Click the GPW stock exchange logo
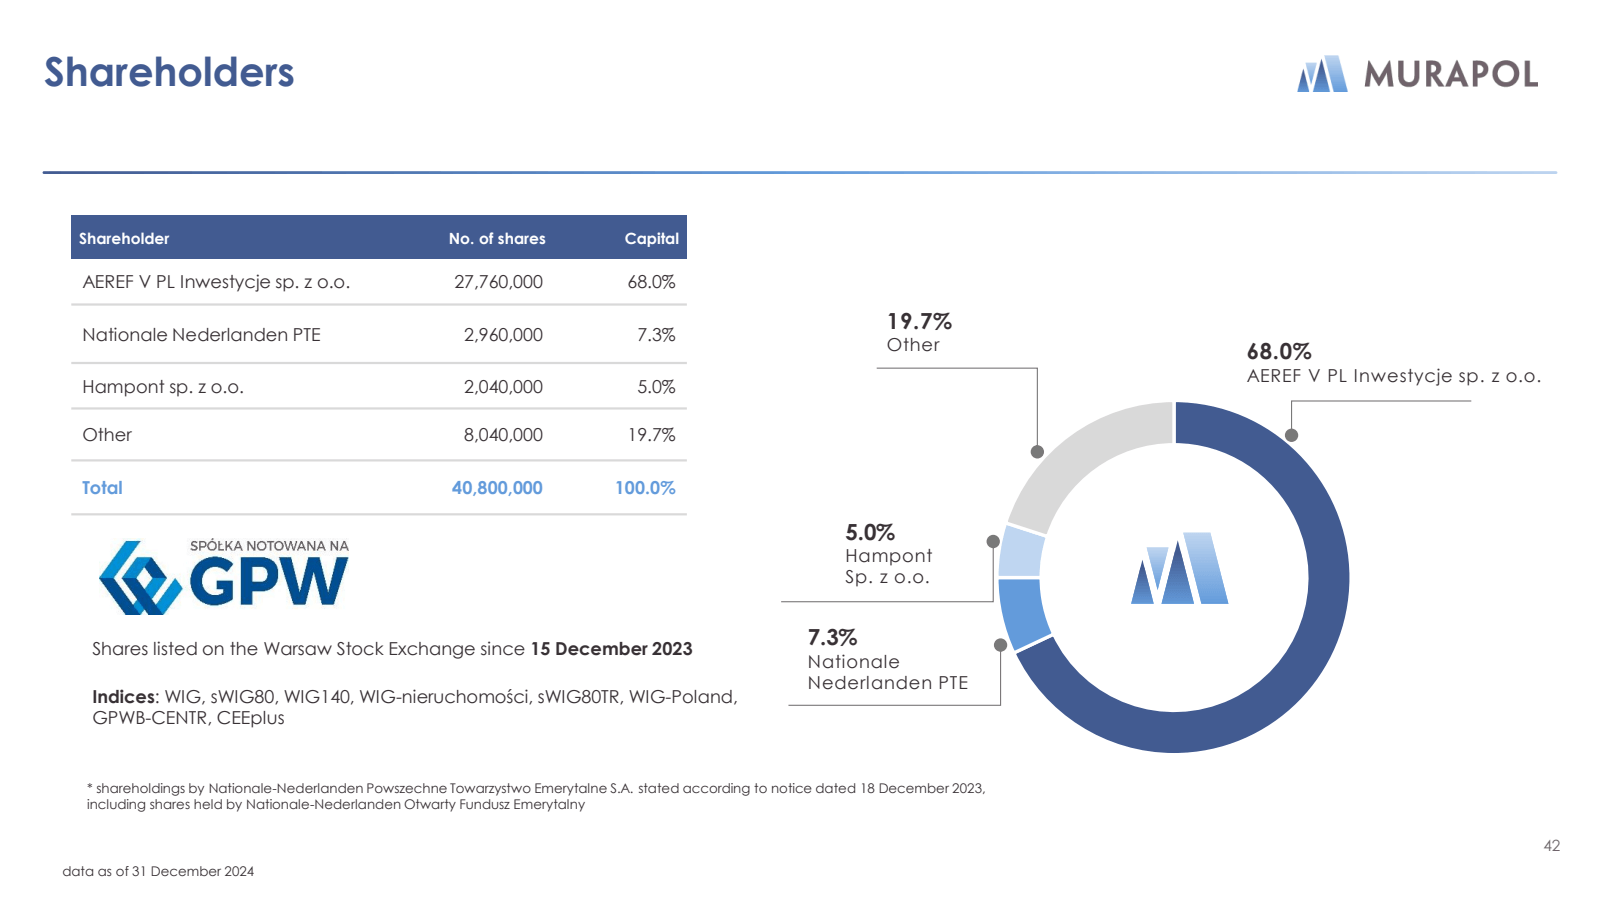The image size is (1600, 900). click(224, 577)
